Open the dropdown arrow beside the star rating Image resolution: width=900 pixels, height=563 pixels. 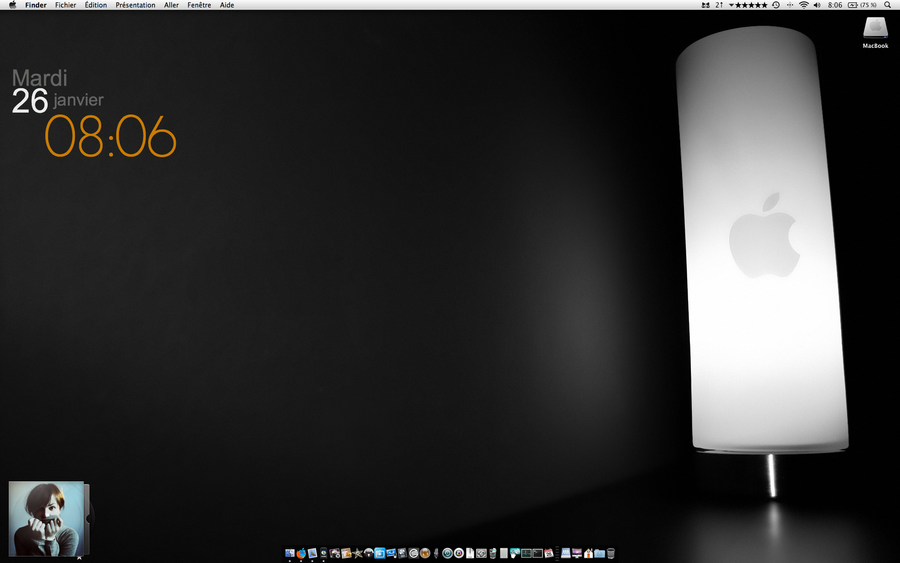pyautogui.click(x=731, y=5)
